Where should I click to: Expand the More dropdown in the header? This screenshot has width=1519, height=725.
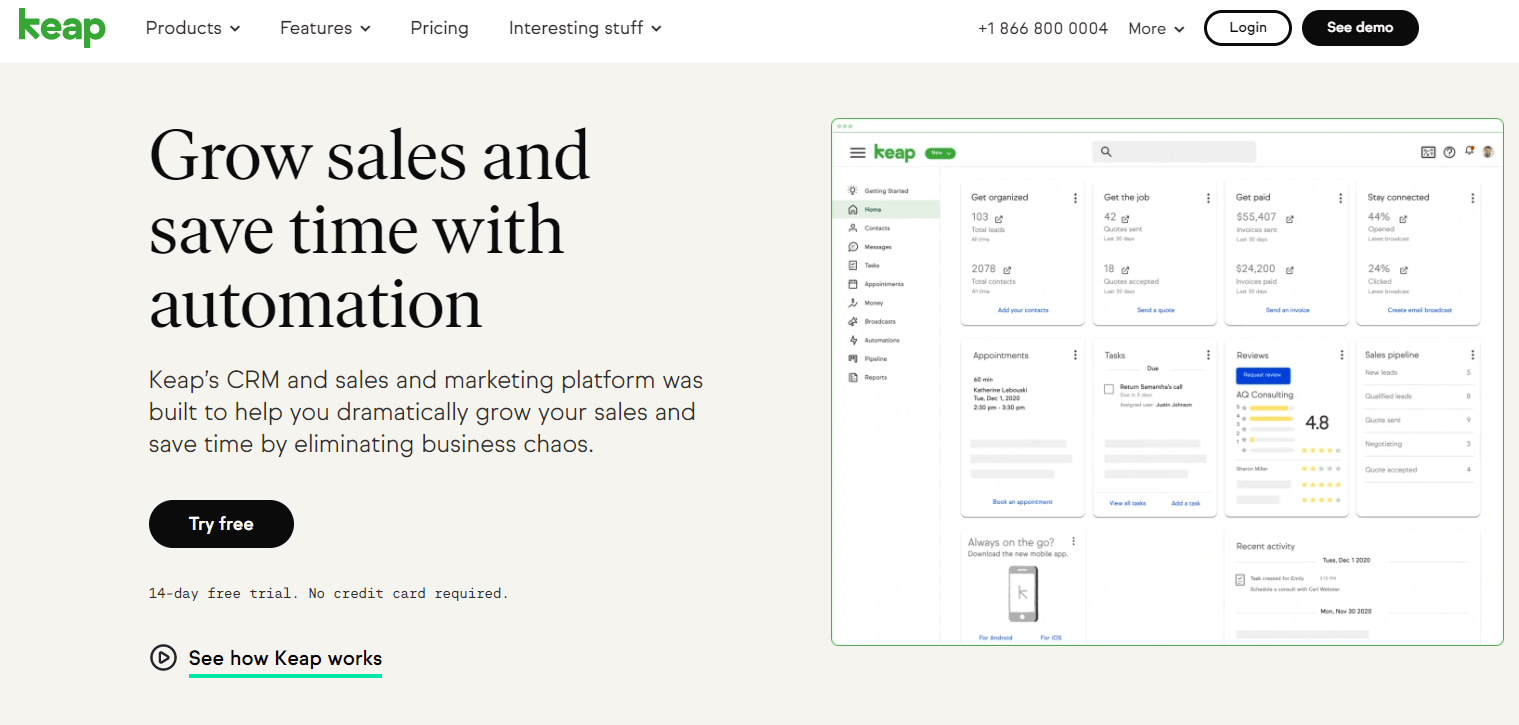tap(1156, 29)
